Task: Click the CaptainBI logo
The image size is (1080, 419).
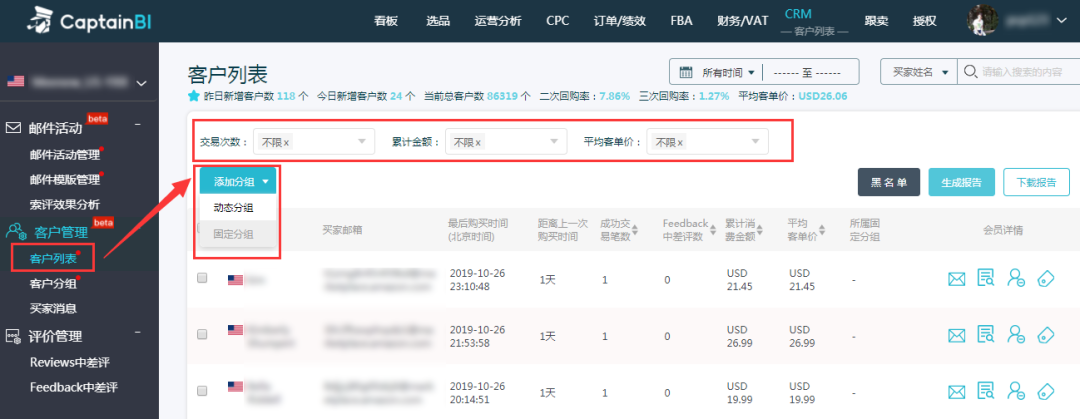Action: click(88, 21)
